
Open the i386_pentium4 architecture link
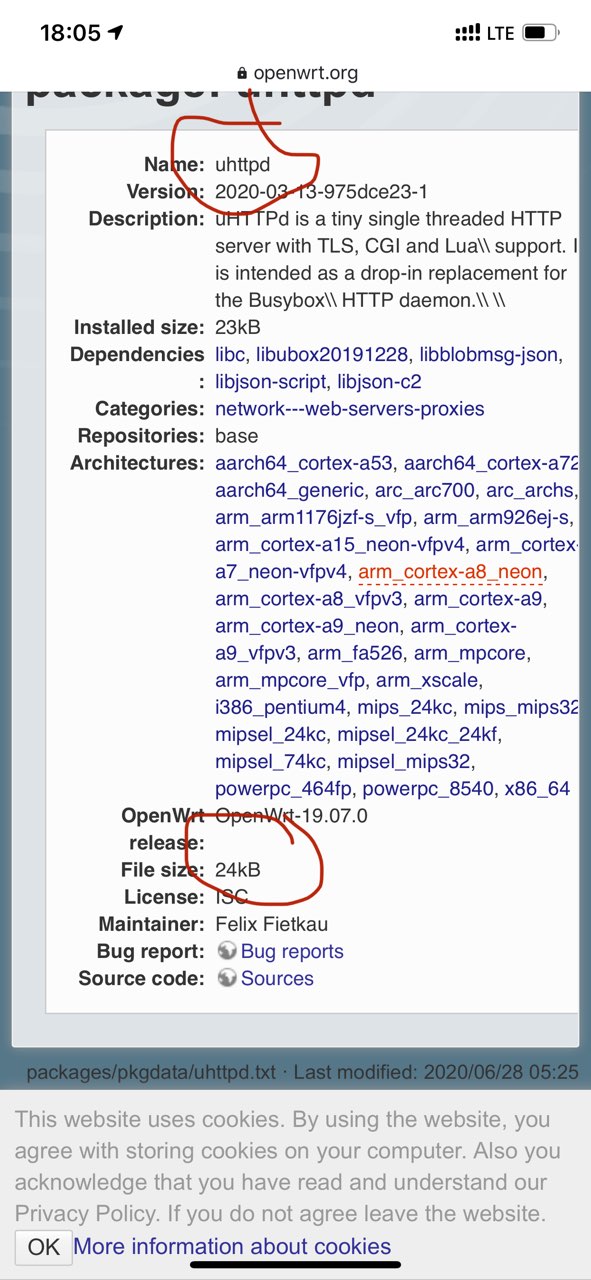pyautogui.click(x=281, y=708)
